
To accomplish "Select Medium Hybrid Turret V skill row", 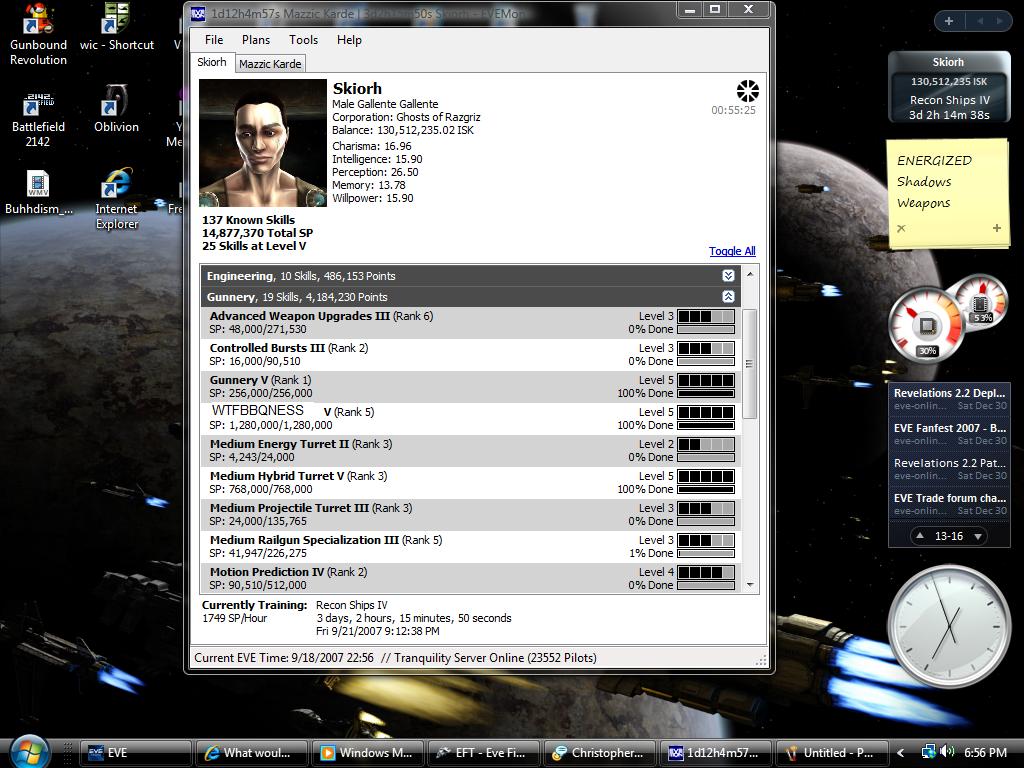I will click(x=471, y=483).
